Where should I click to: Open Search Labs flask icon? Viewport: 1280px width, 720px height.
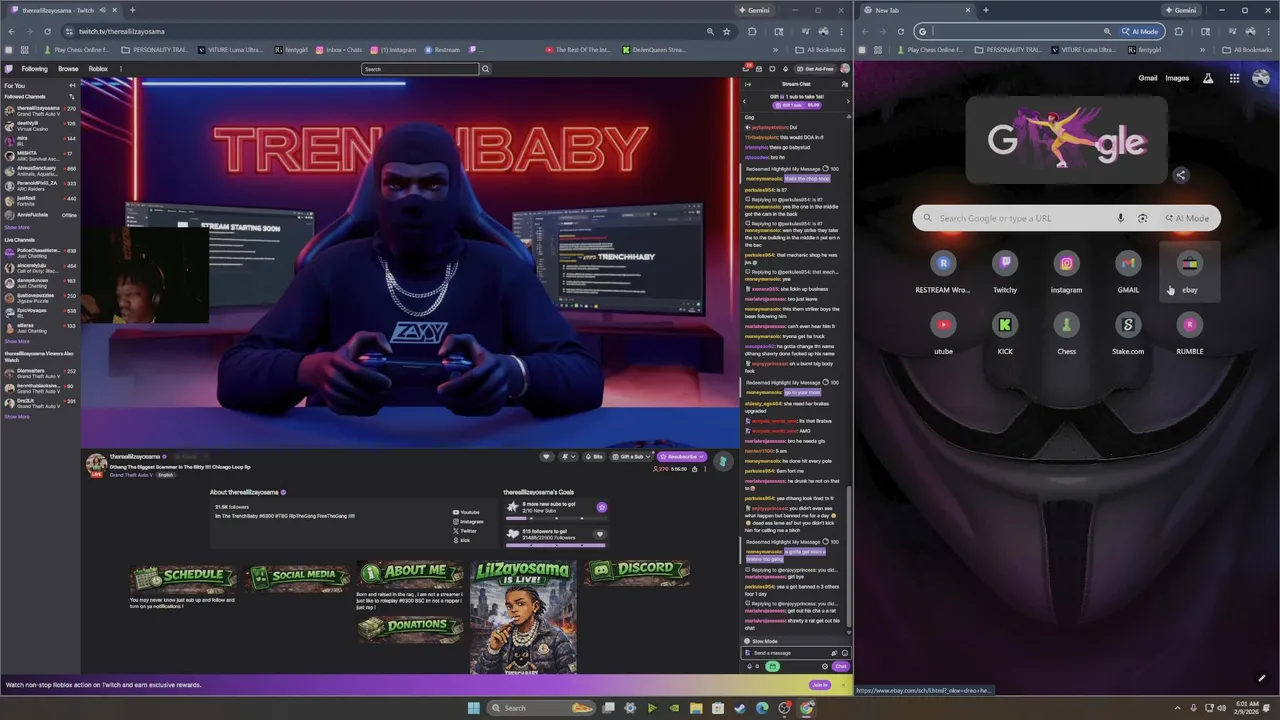coord(1208,78)
